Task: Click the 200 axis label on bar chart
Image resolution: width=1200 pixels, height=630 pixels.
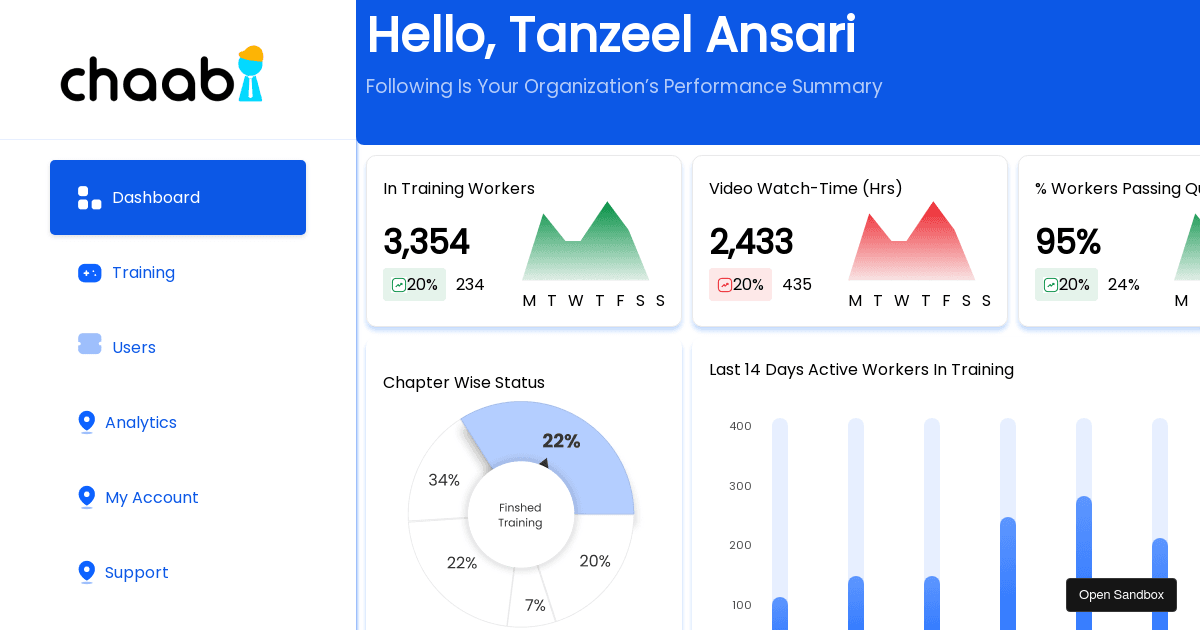Action: coord(741,545)
